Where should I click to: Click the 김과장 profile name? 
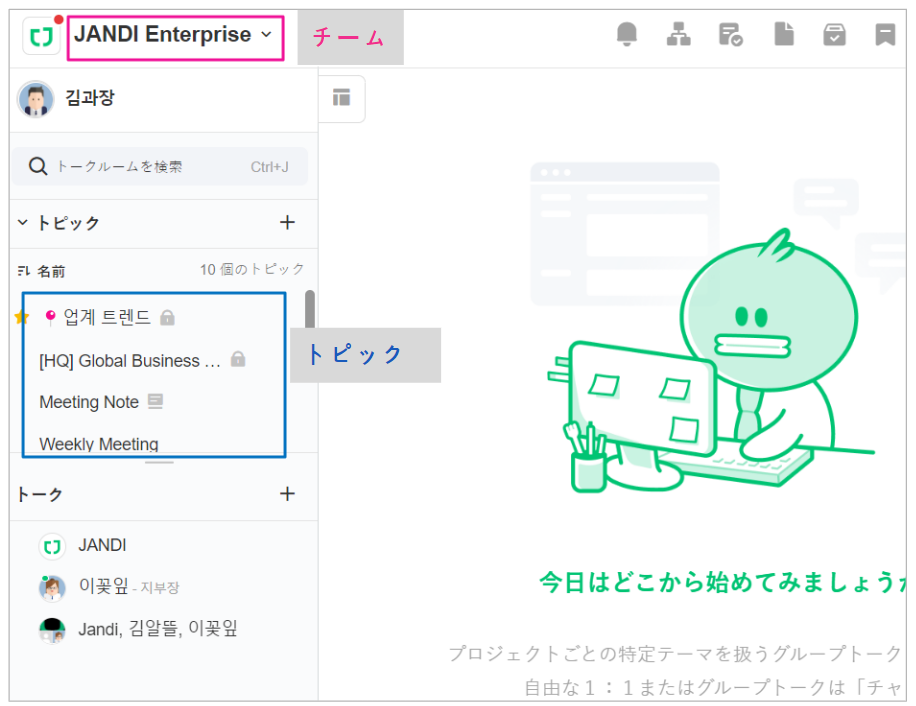[x=90, y=98]
